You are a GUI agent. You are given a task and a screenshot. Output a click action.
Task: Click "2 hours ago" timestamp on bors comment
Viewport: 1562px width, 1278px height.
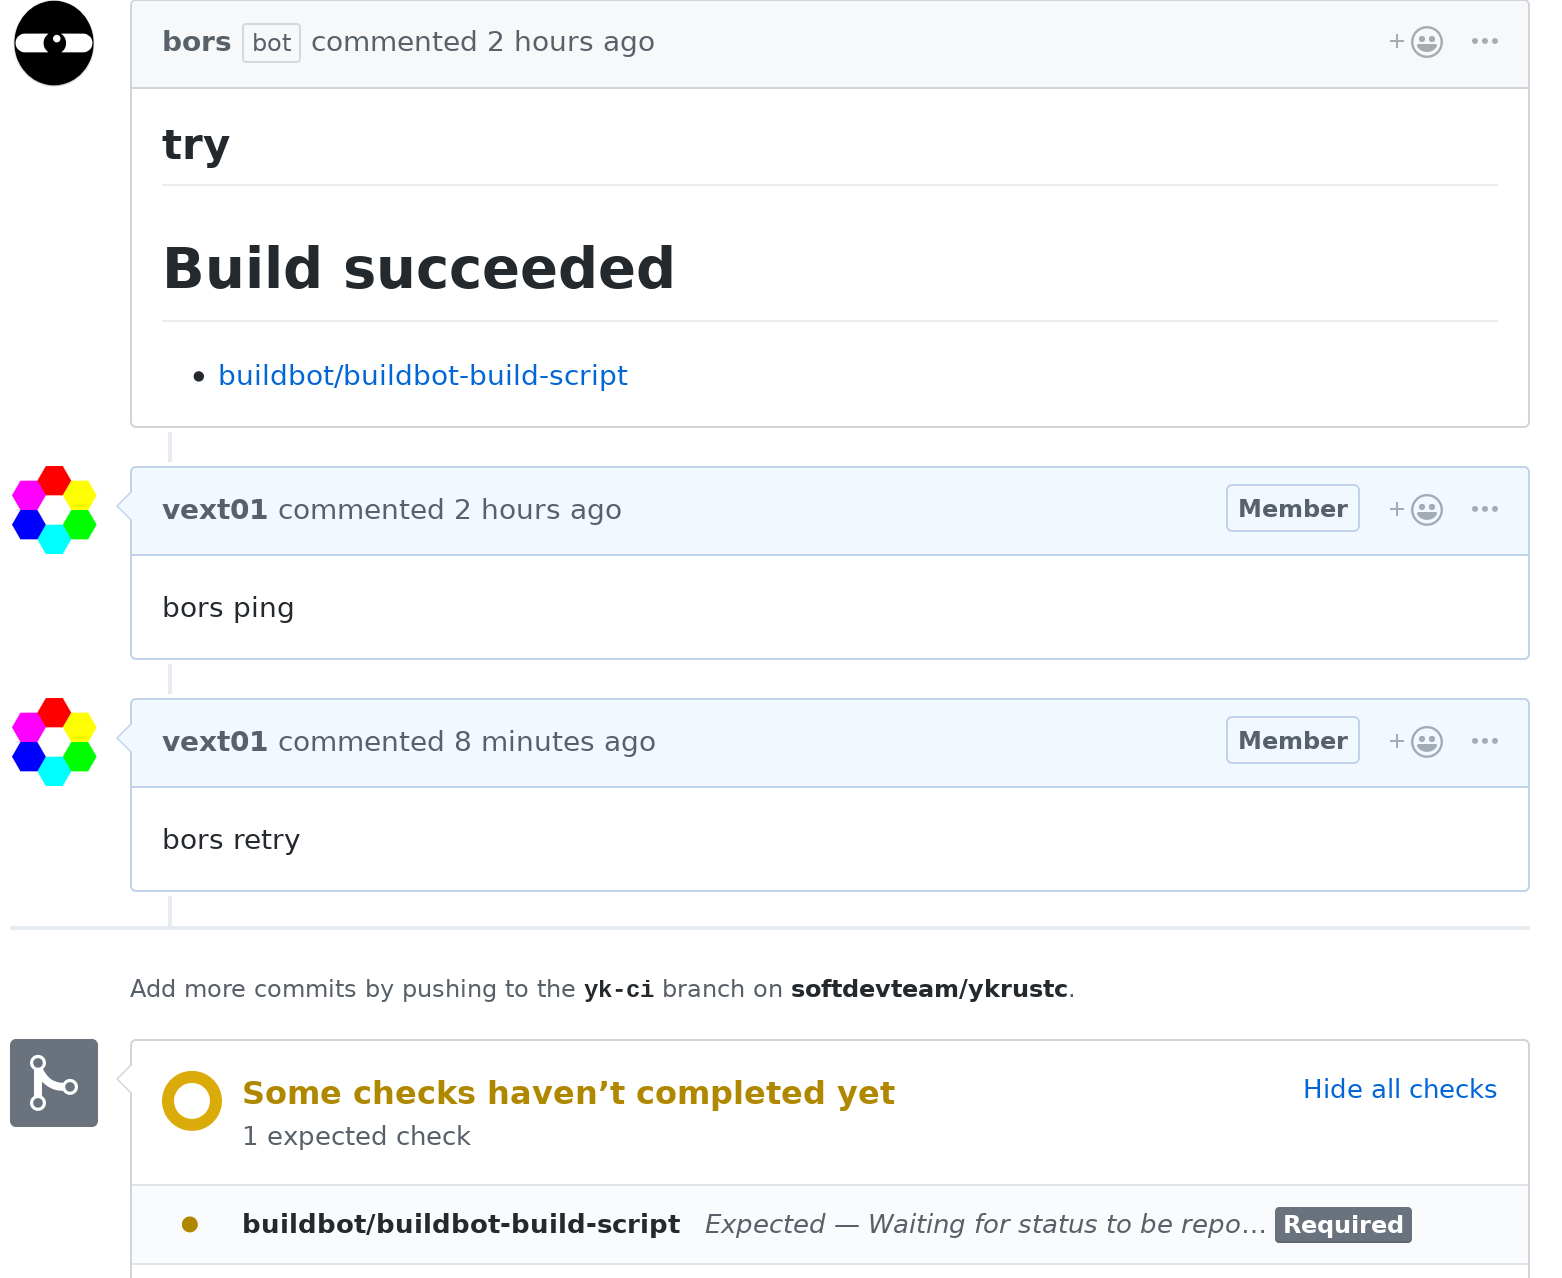[x=570, y=42]
